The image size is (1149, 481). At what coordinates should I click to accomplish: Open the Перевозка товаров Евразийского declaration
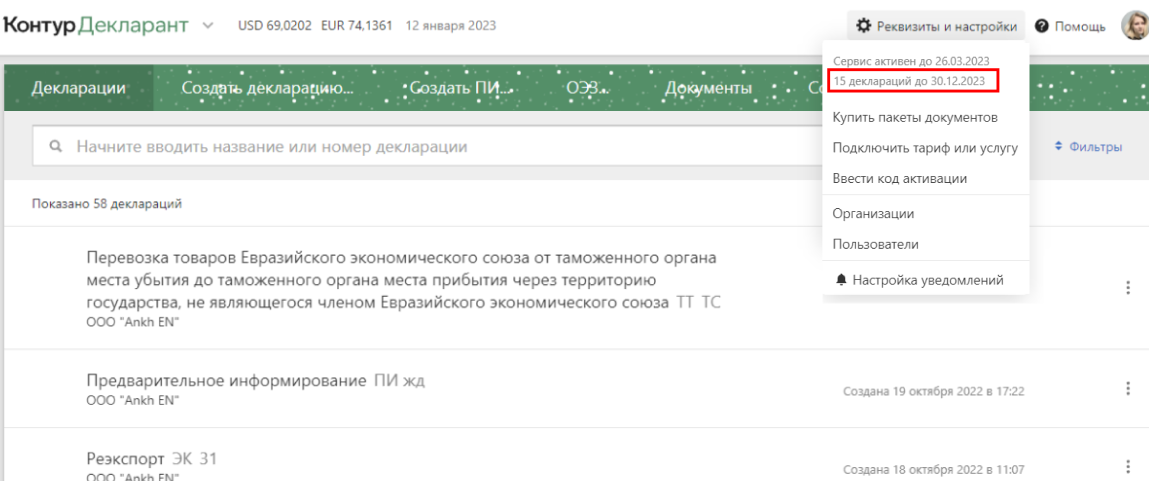pyautogui.click(x=403, y=280)
